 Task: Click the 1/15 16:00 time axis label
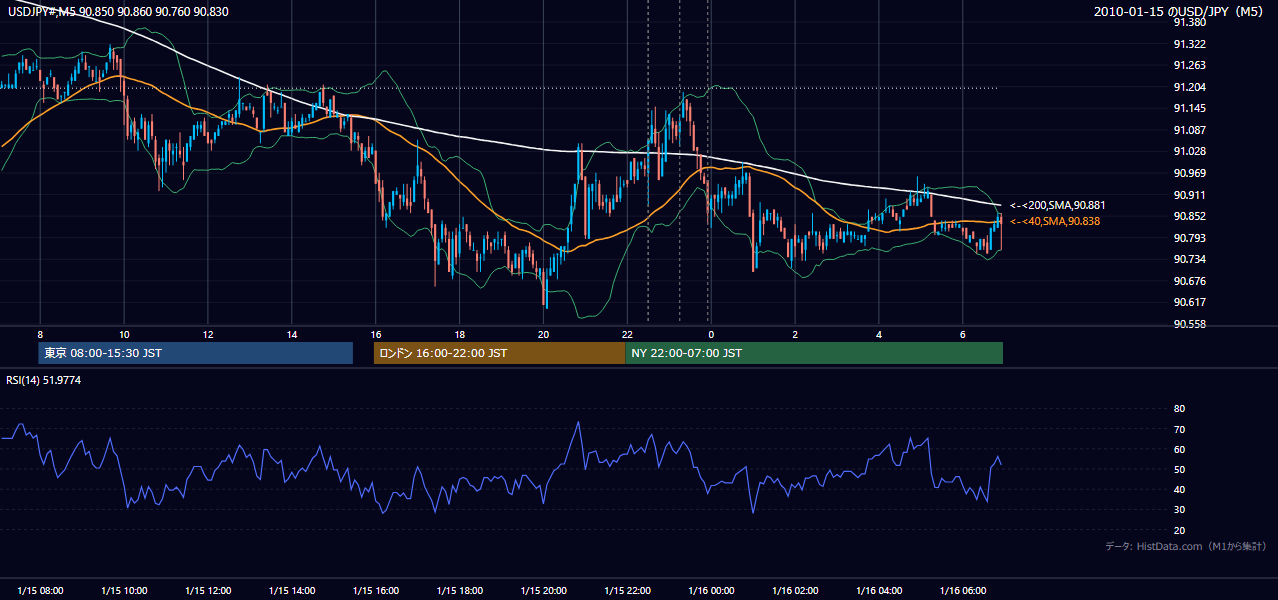(x=376, y=590)
